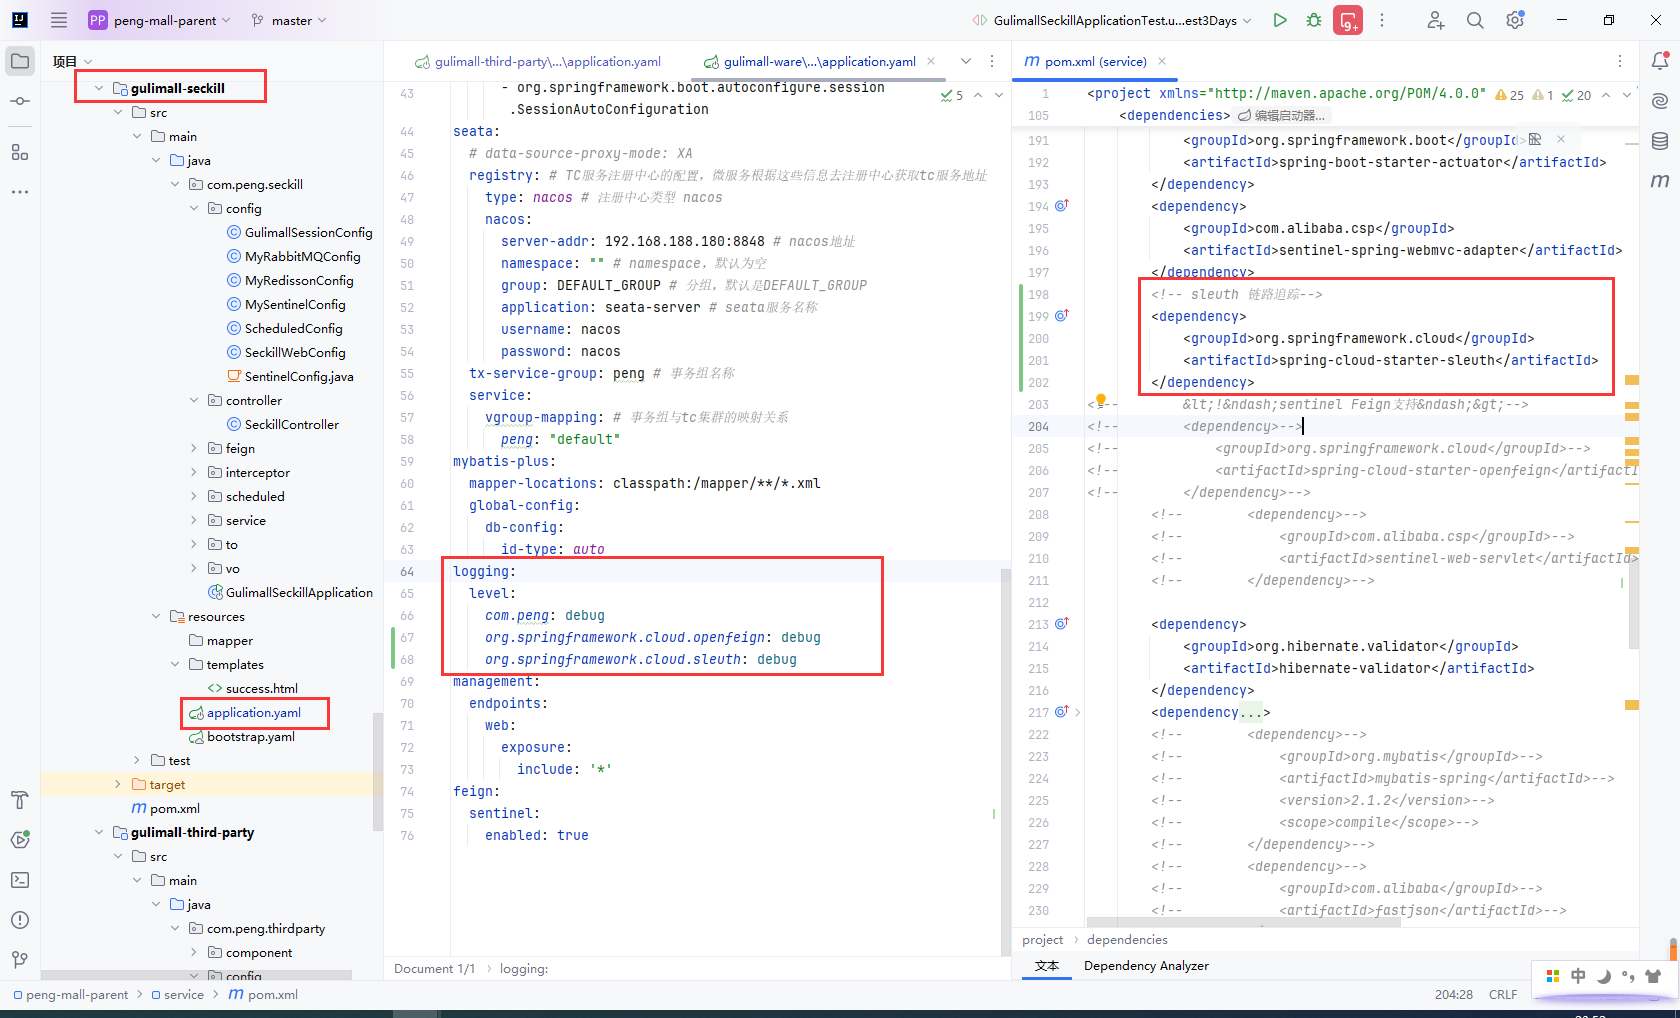Screen dimensions: 1680x1018
Task: Open the Git tool window
Action: 20,960
